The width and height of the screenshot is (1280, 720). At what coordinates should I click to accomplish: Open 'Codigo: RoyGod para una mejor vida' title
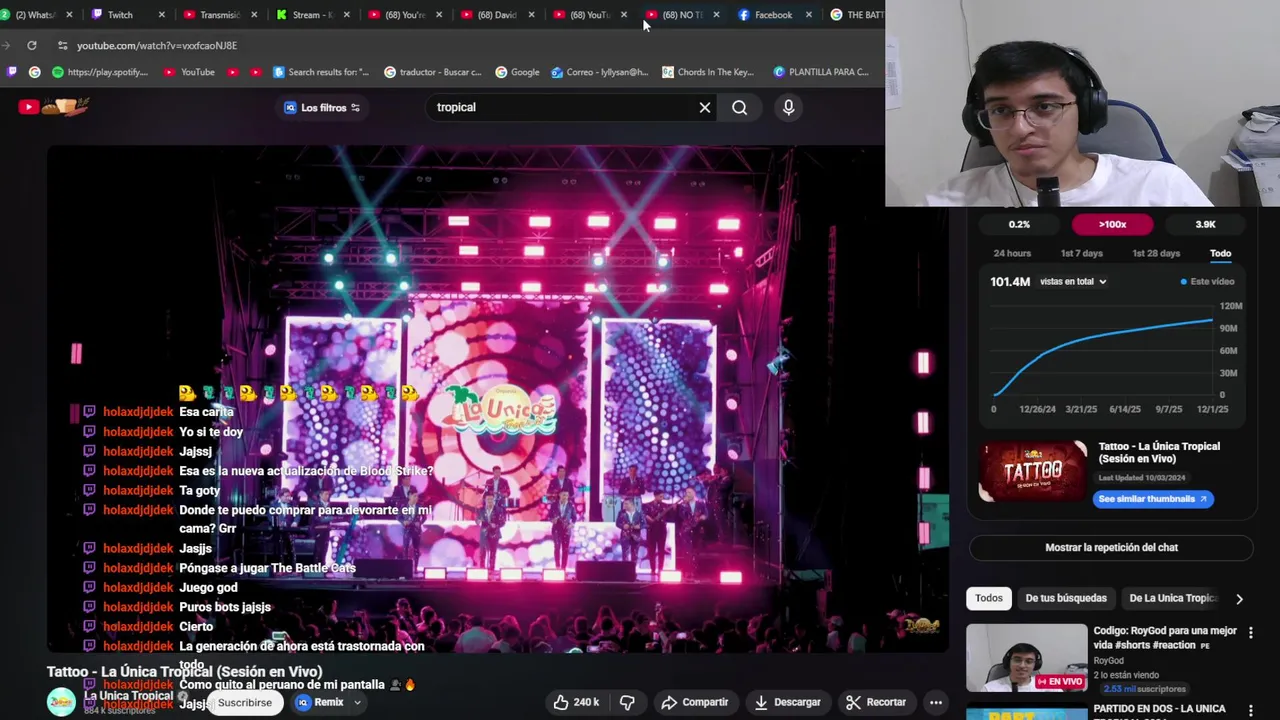point(1165,638)
